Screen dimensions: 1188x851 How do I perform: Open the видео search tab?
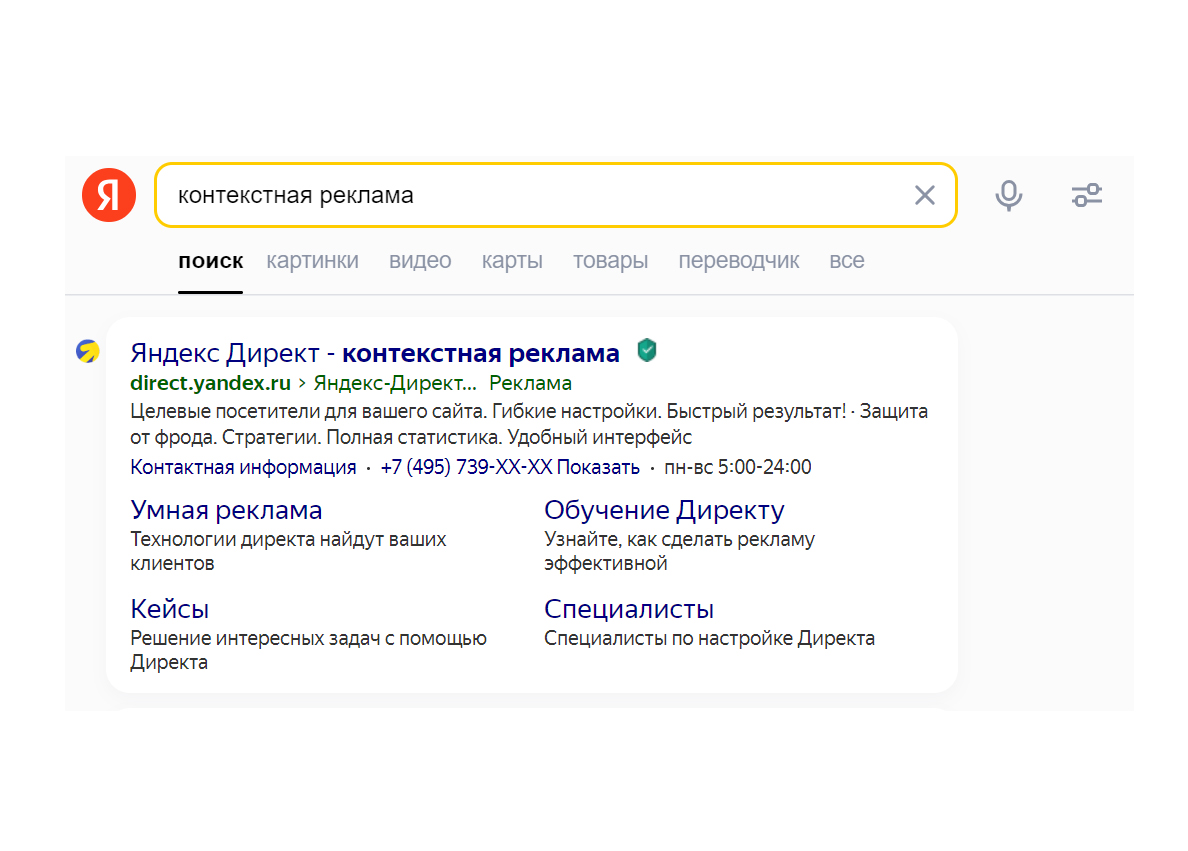pos(419,260)
